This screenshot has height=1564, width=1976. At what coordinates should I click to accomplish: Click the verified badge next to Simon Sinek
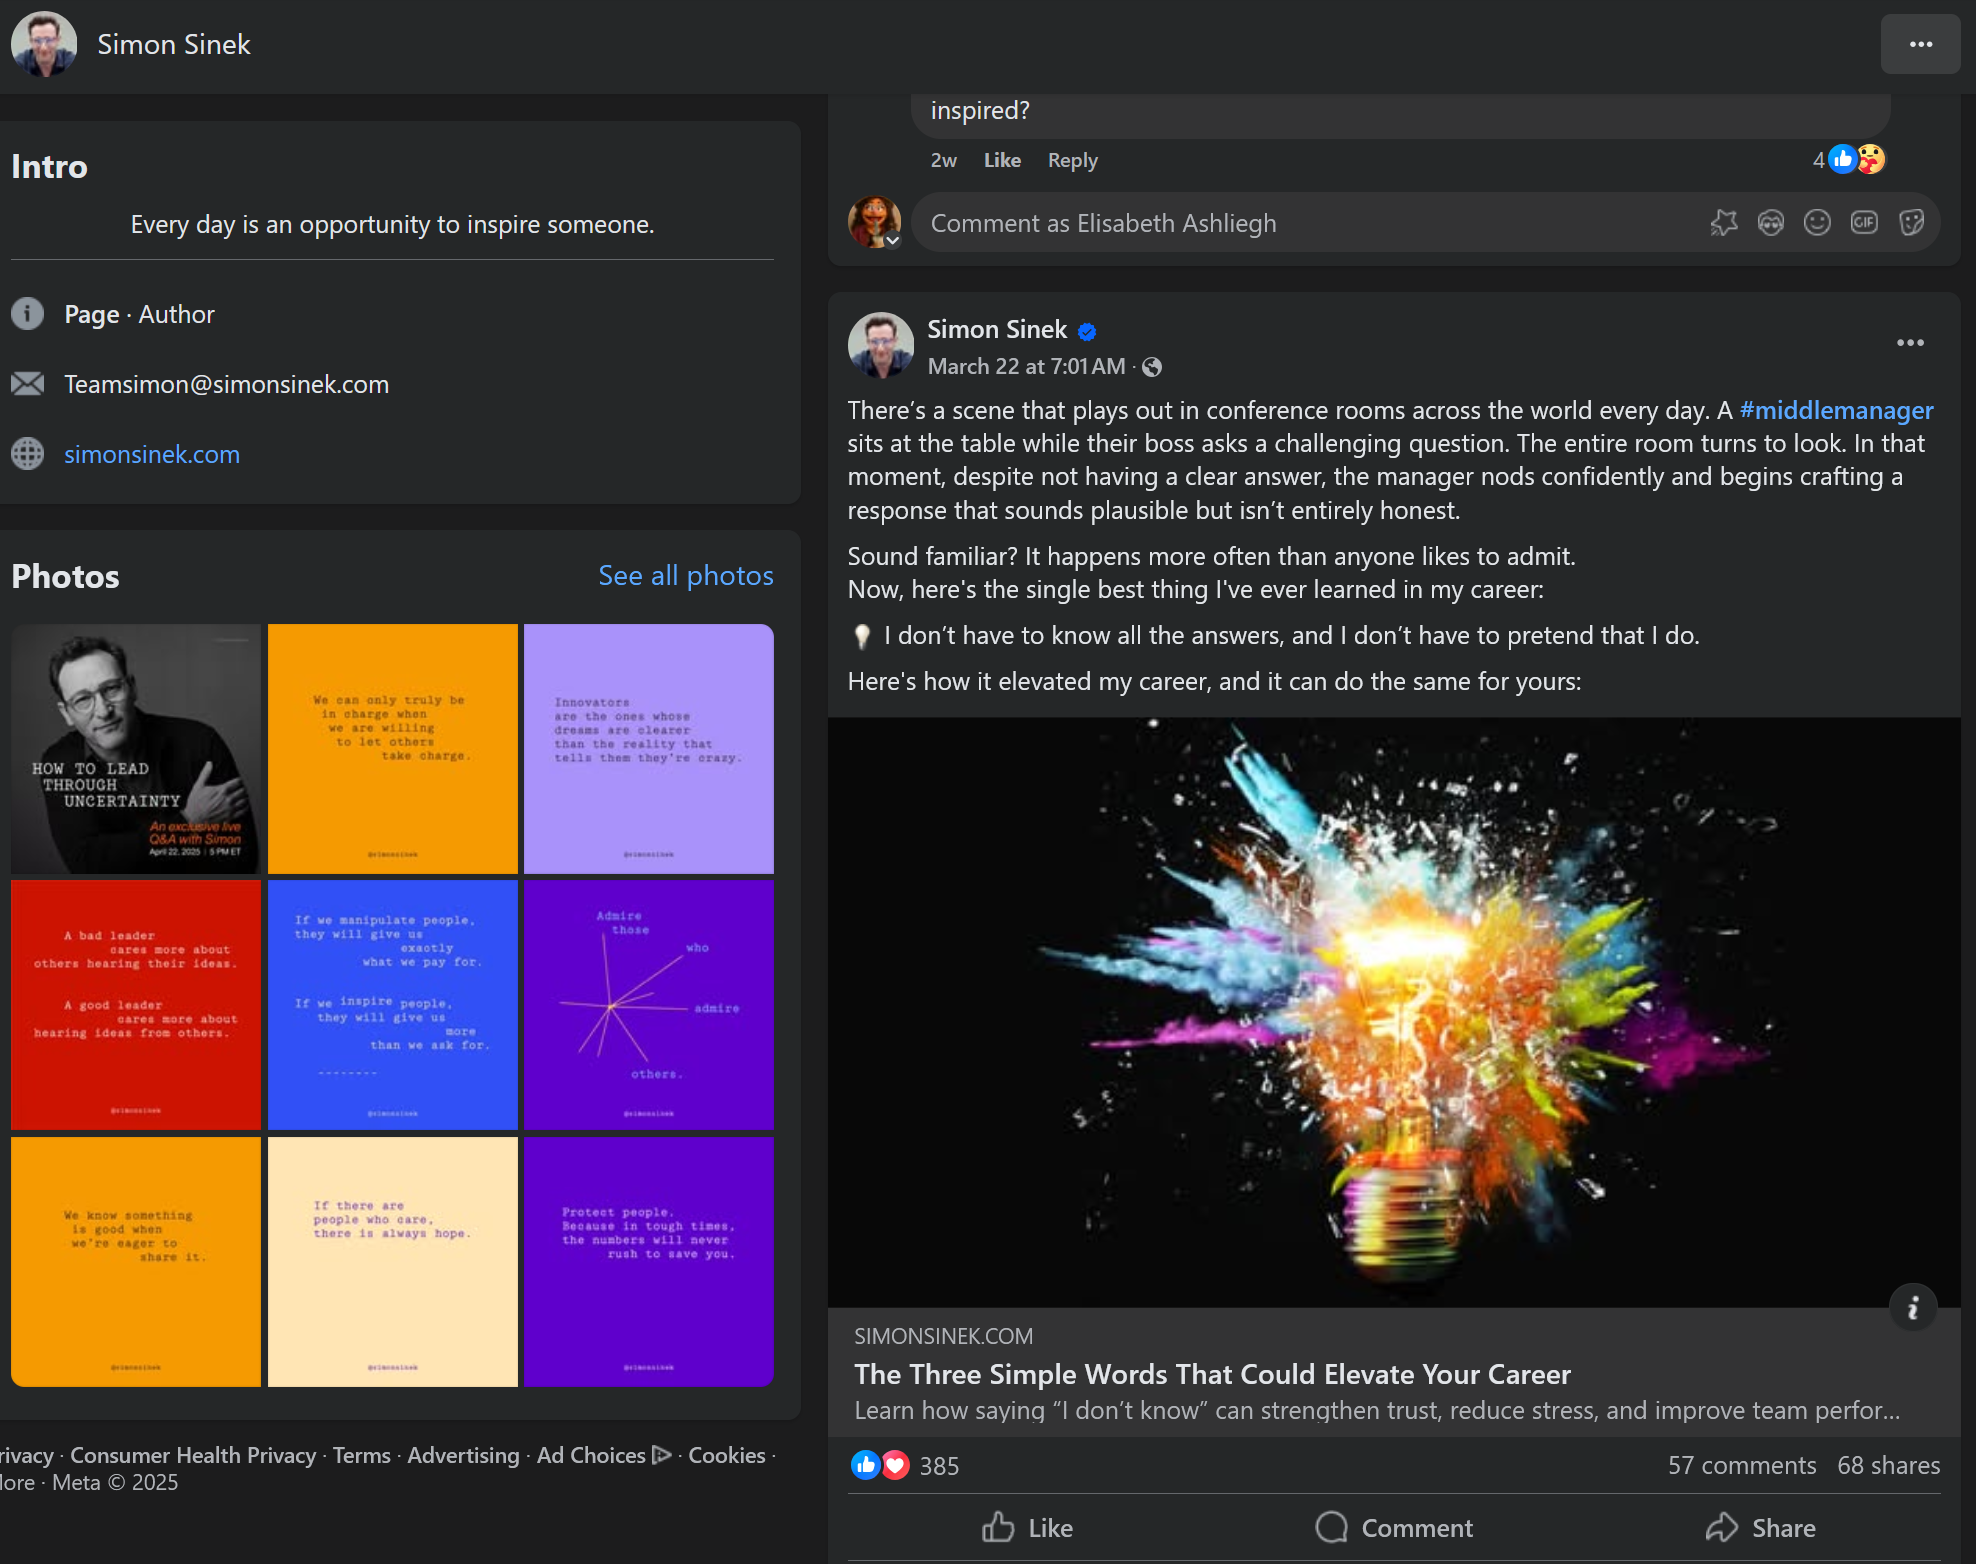pyautogui.click(x=1087, y=331)
